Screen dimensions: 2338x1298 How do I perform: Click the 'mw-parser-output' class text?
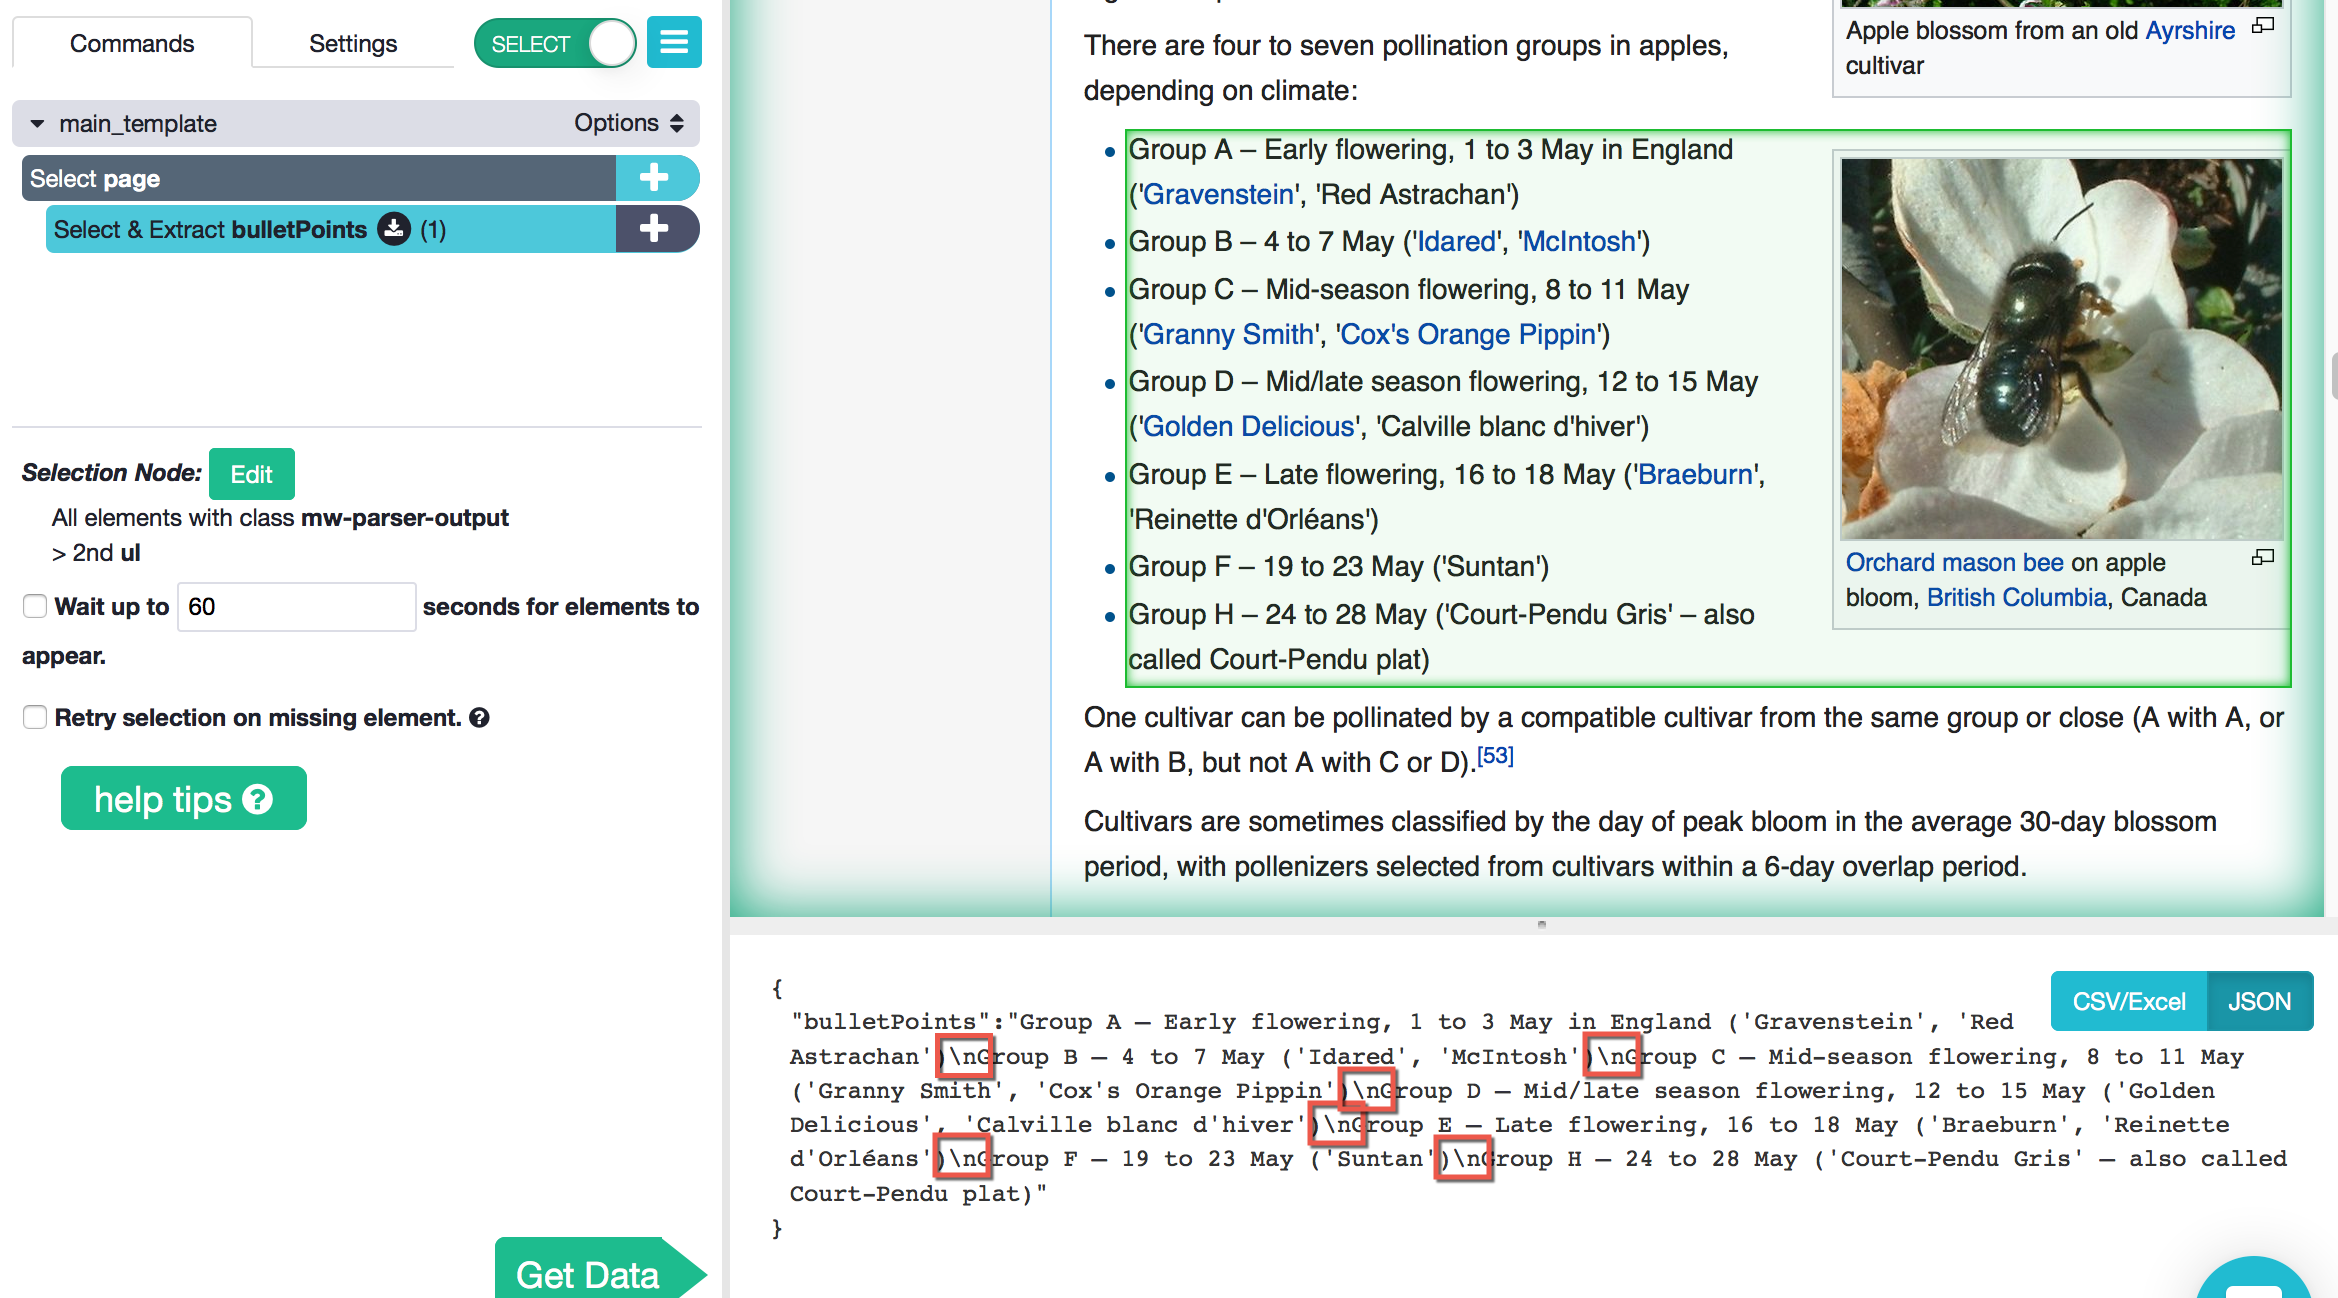point(405,517)
